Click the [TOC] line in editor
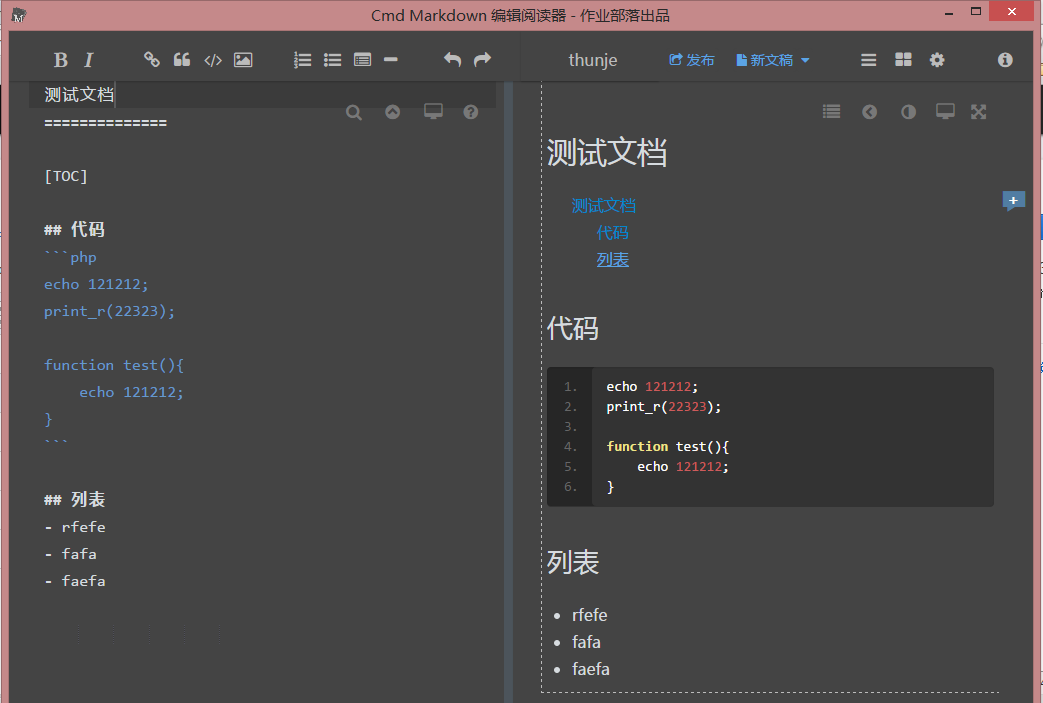Viewport: 1043px width, 703px height. click(66, 176)
